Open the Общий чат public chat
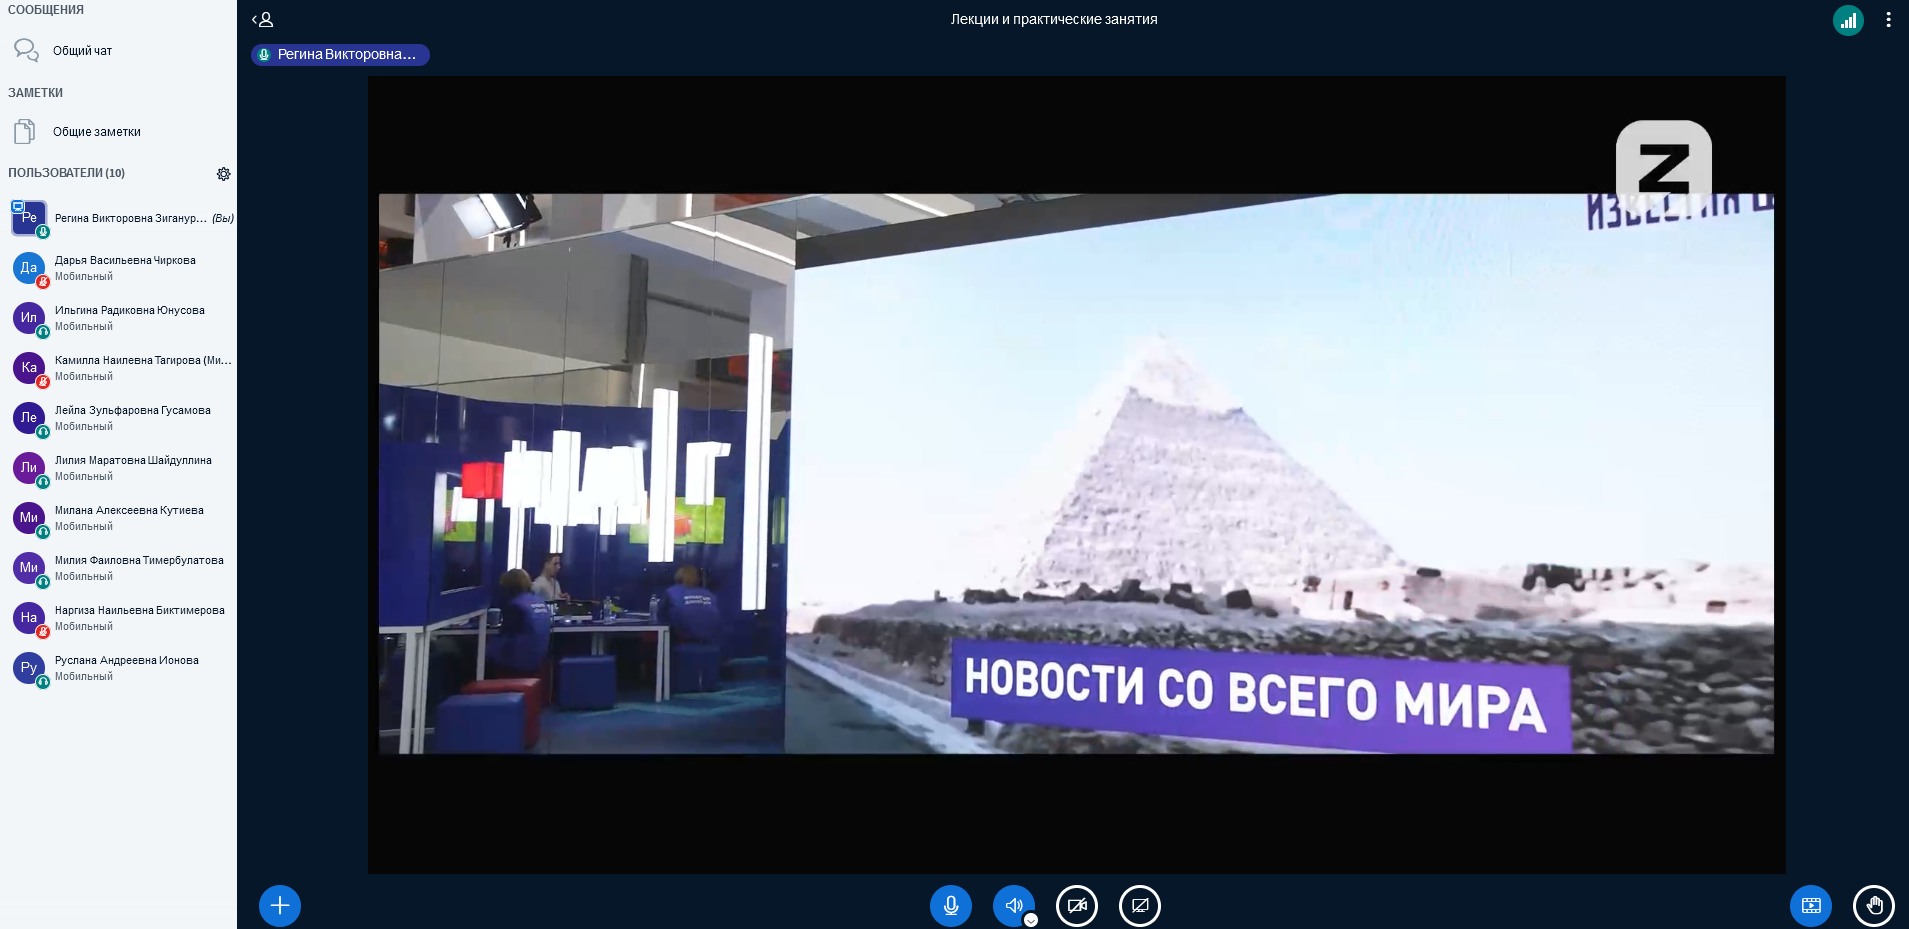Viewport: 1909px width, 929px height. [x=81, y=51]
